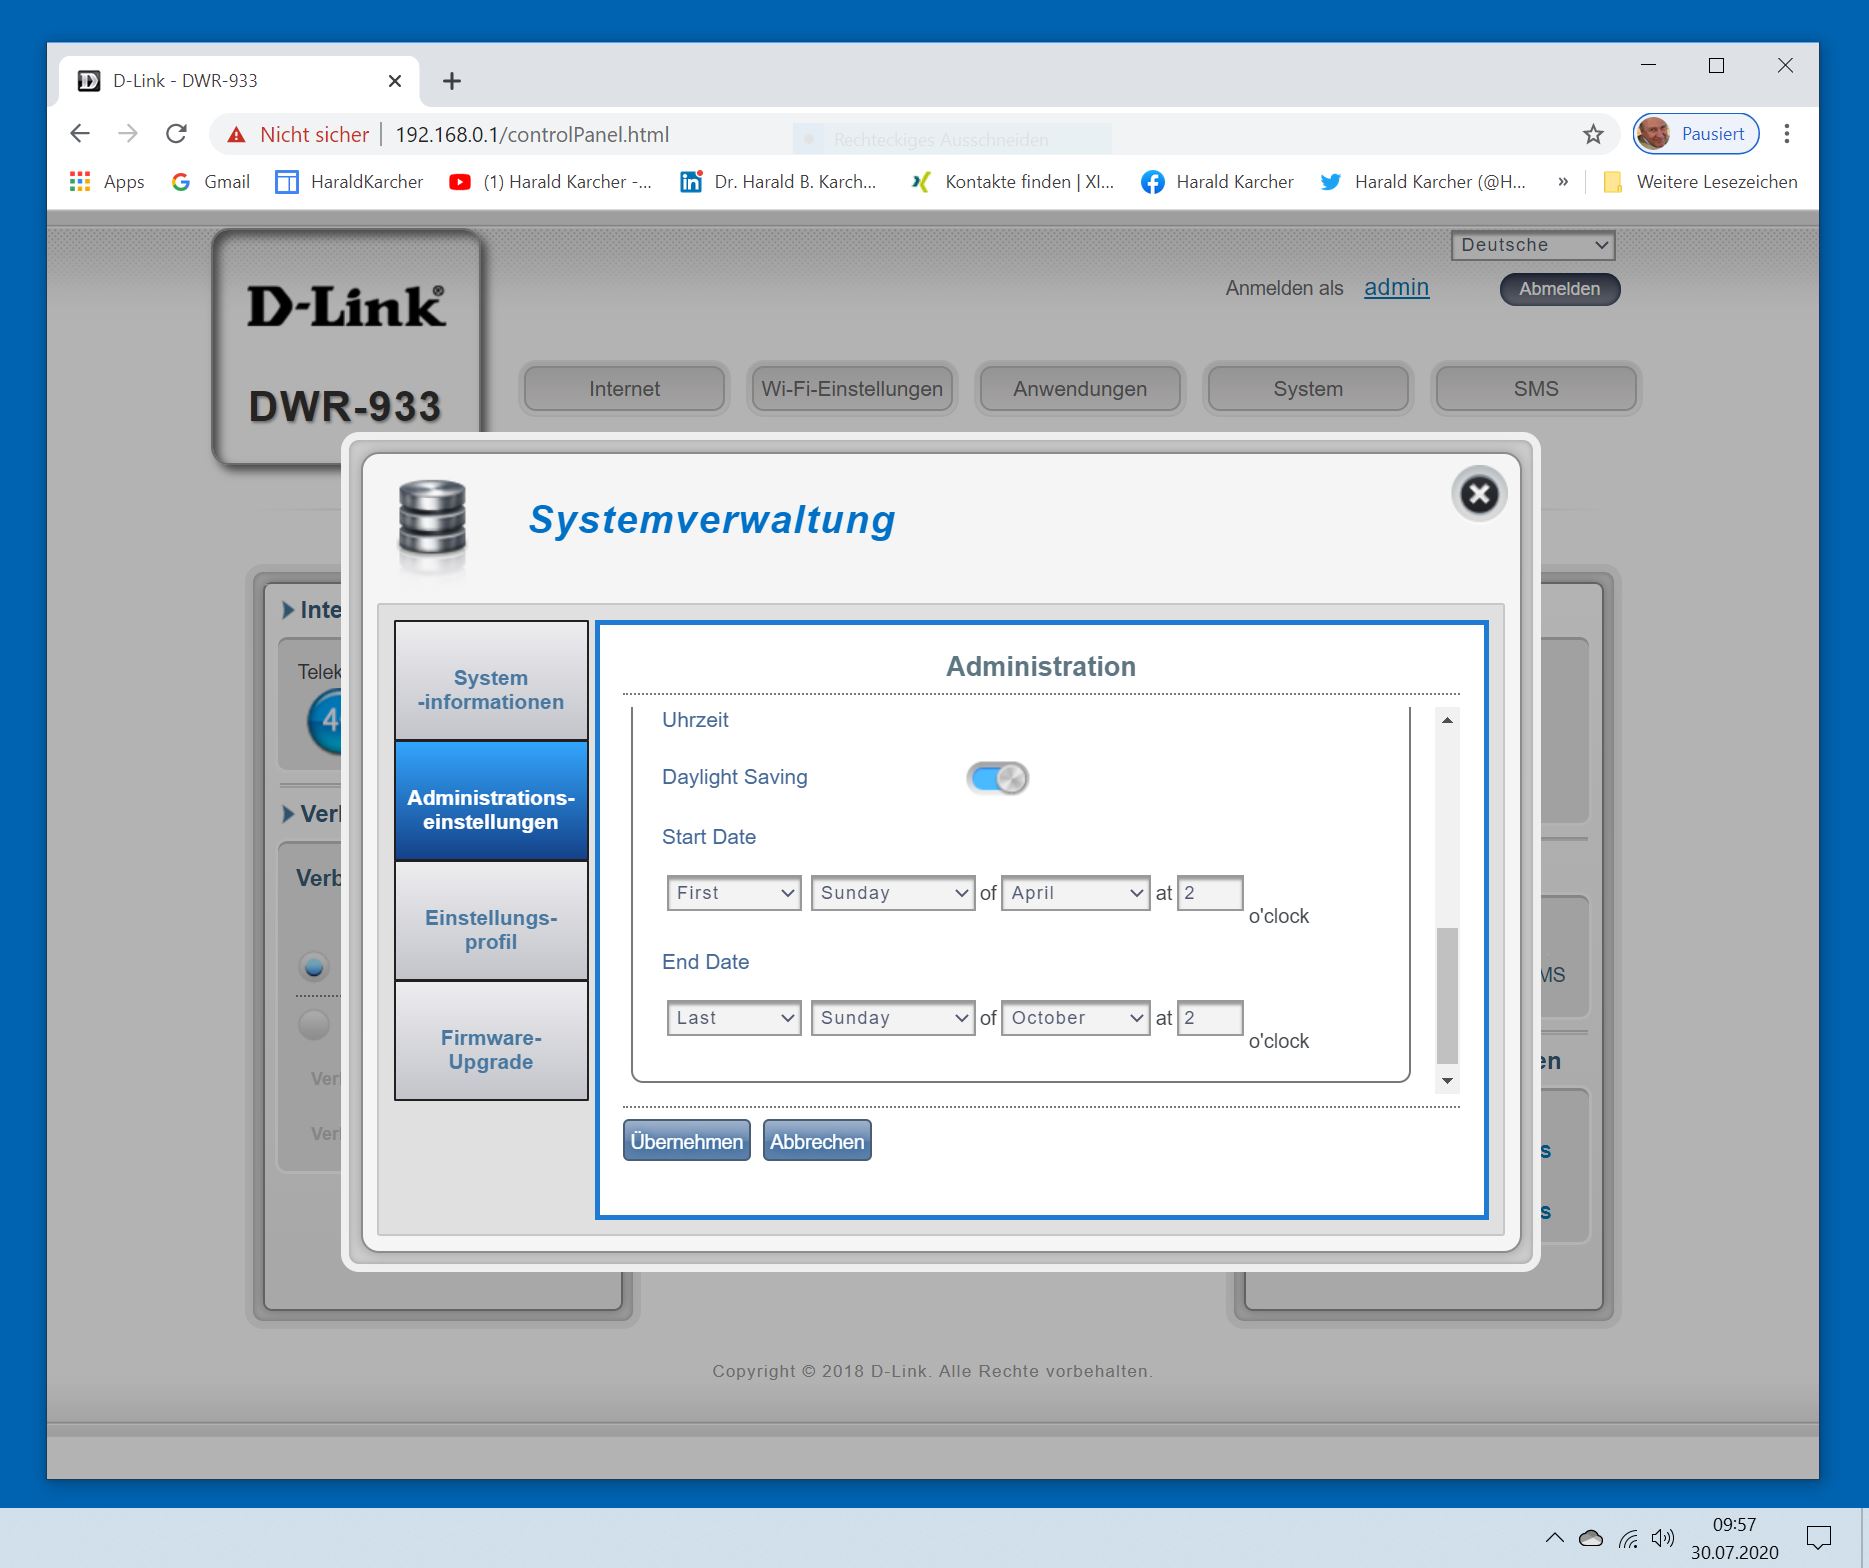The image size is (1869, 1568).
Task: Select the second Verbindung radio button behind the dialog
Action: point(314,1024)
